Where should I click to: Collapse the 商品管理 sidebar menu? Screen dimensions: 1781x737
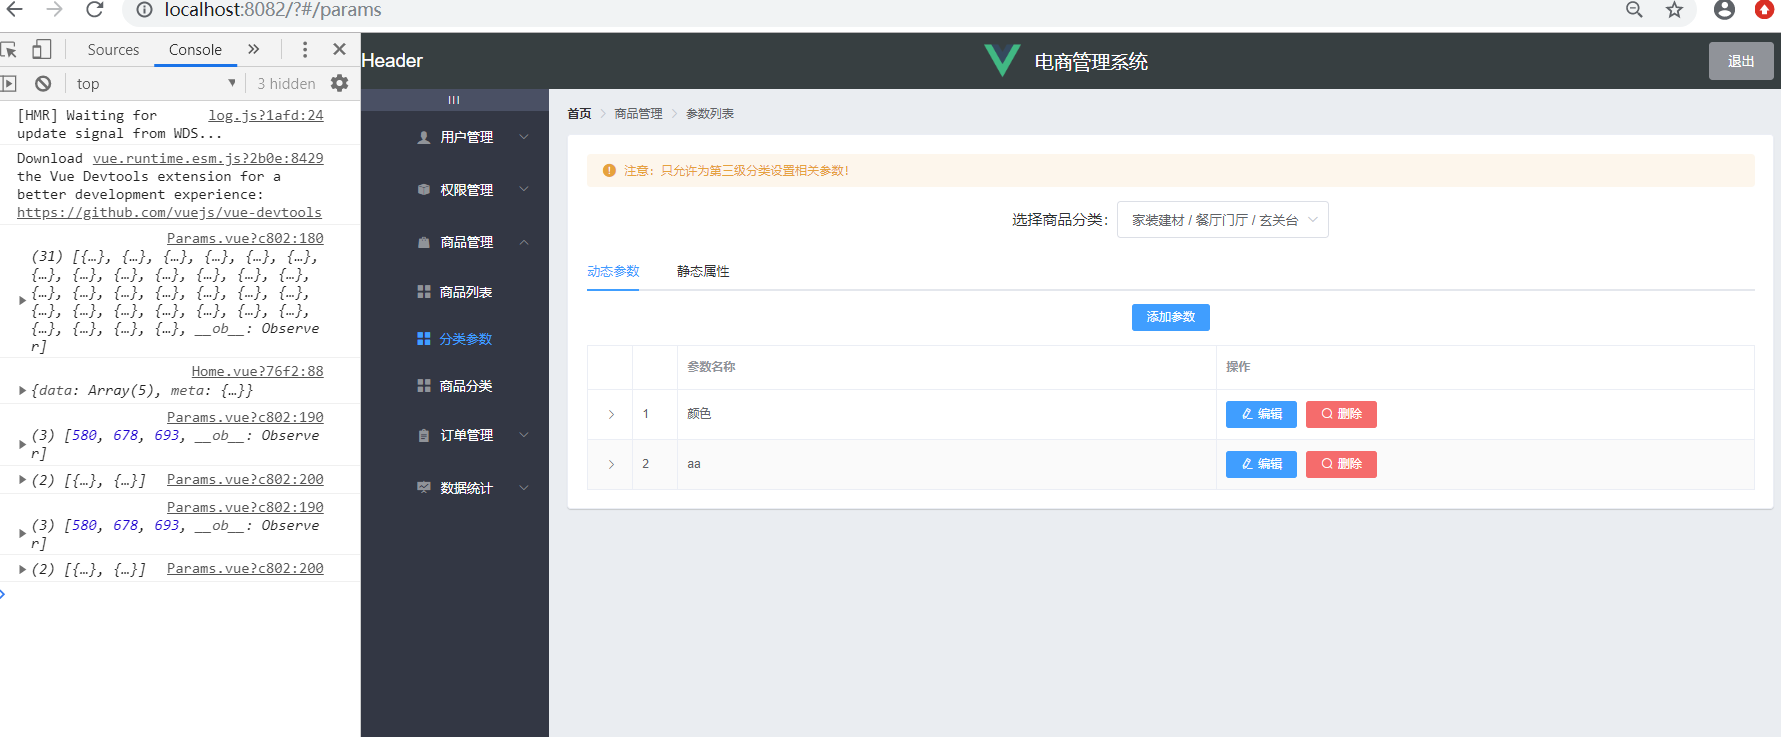(x=455, y=242)
